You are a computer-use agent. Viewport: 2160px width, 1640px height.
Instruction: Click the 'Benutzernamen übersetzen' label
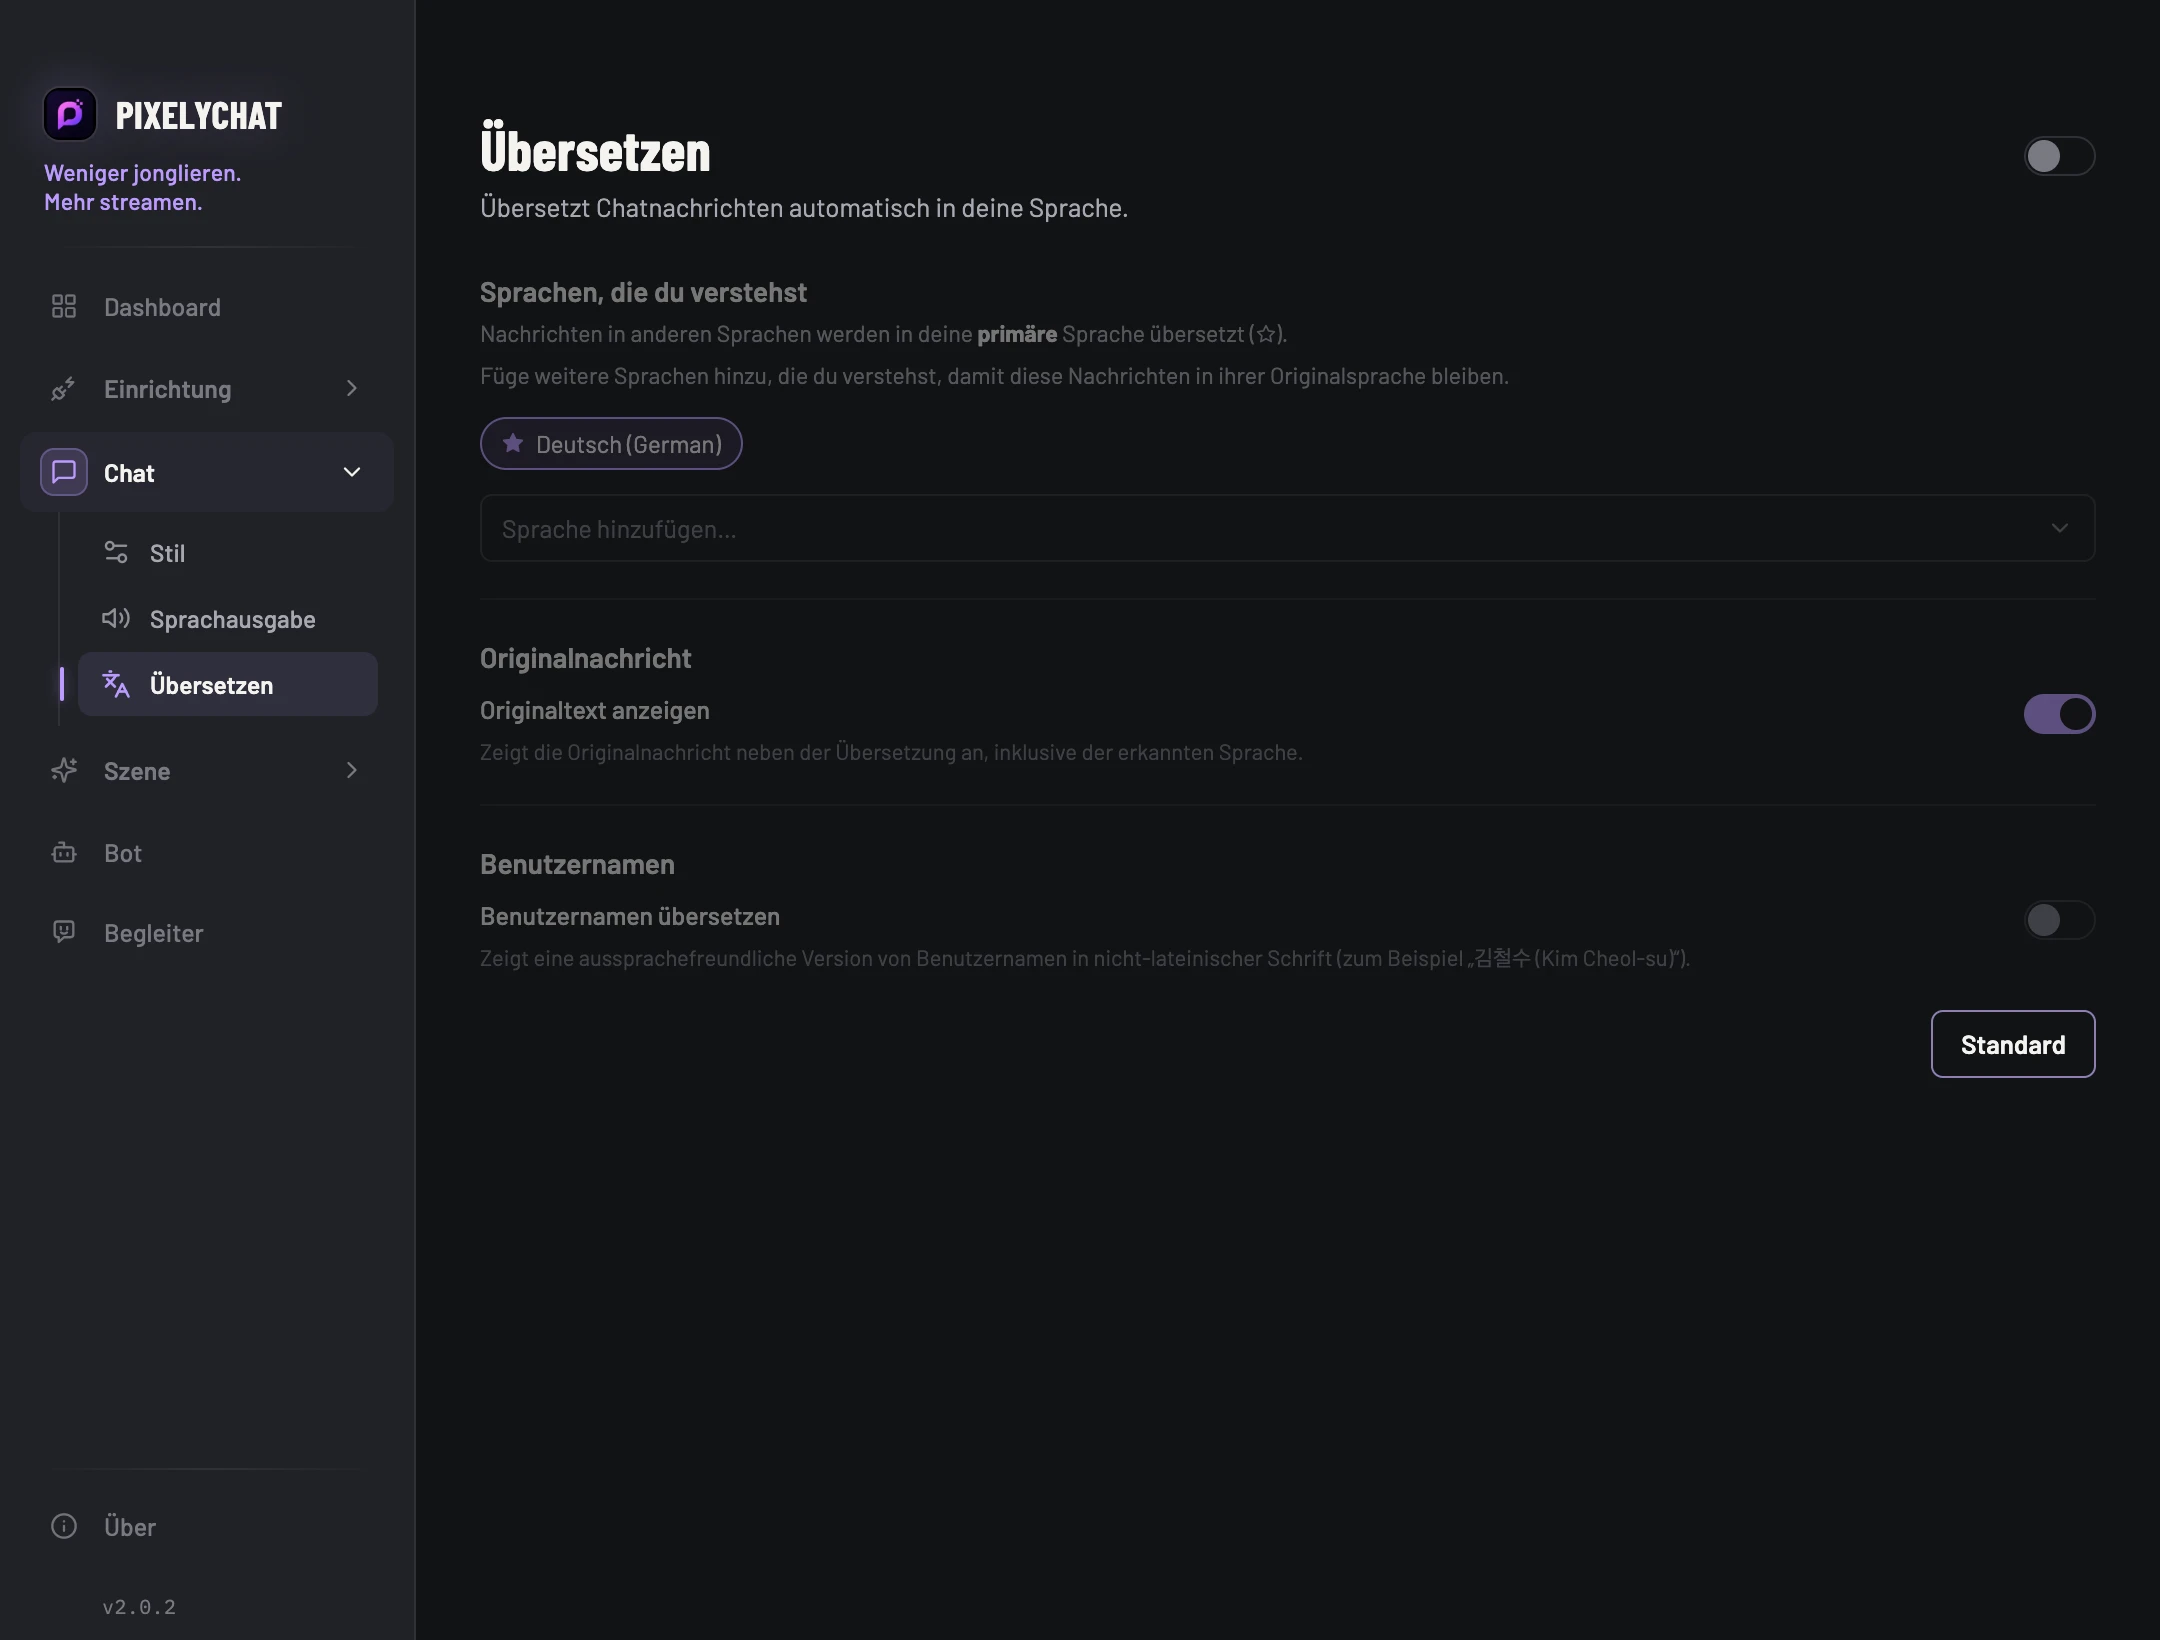tap(630, 917)
